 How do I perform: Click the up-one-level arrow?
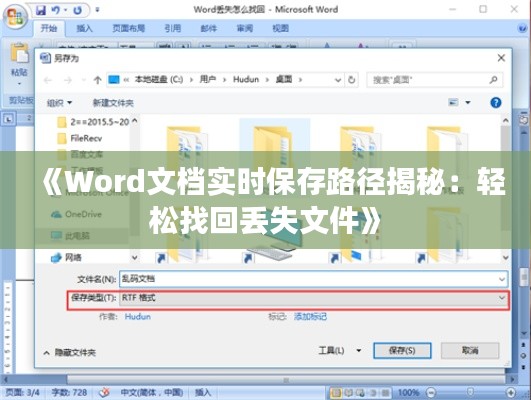pos(97,80)
